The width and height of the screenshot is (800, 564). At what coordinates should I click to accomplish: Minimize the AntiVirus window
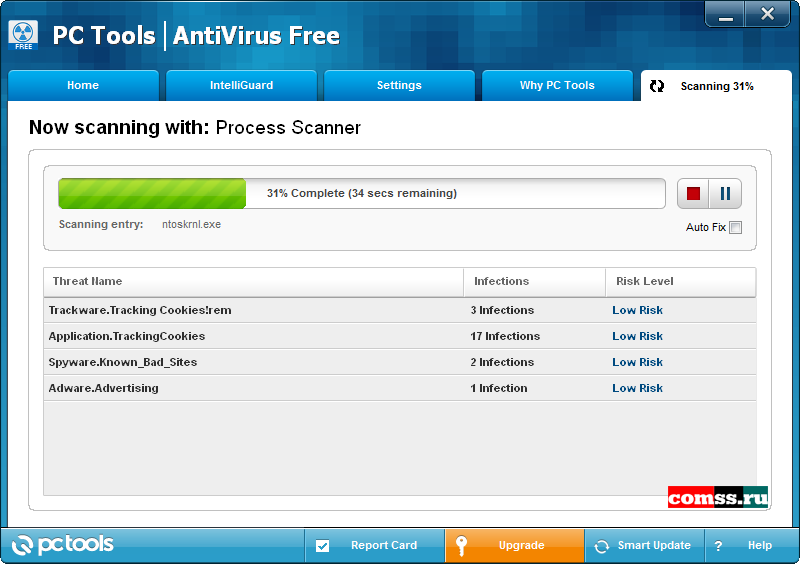(726, 14)
